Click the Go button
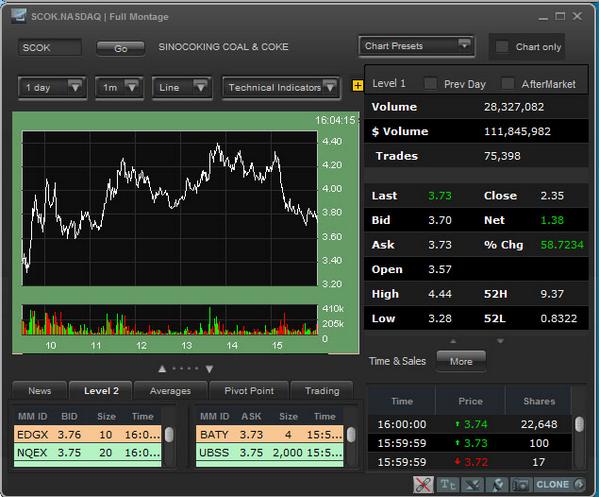 coord(120,48)
